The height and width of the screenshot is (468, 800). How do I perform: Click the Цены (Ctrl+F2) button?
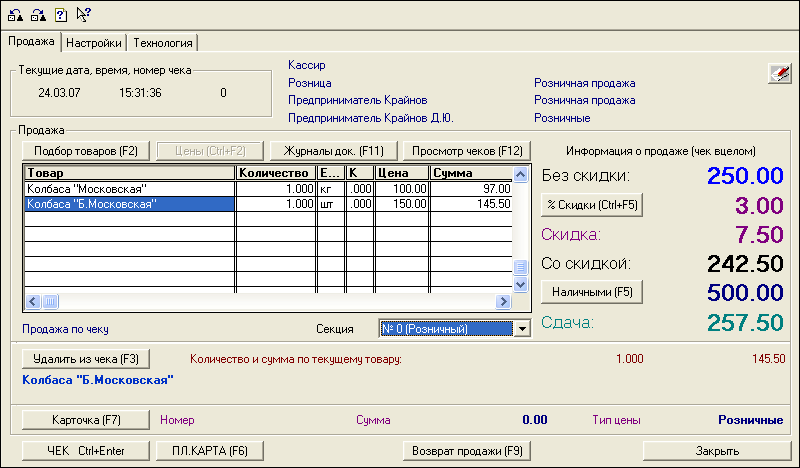(x=210, y=151)
